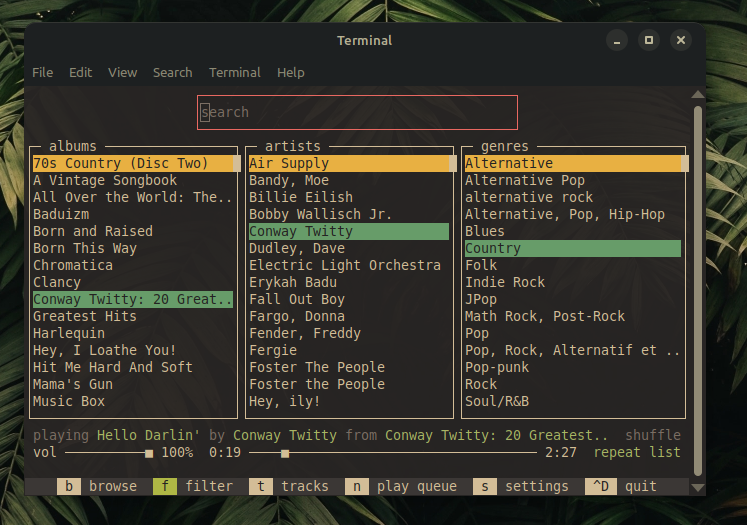Open the Help menu
Screen dimensions: 747x525
(291, 72)
